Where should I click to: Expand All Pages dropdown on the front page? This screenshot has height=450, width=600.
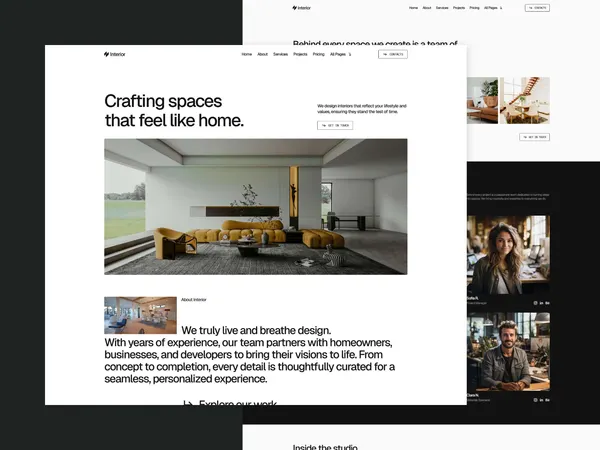tap(341, 54)
